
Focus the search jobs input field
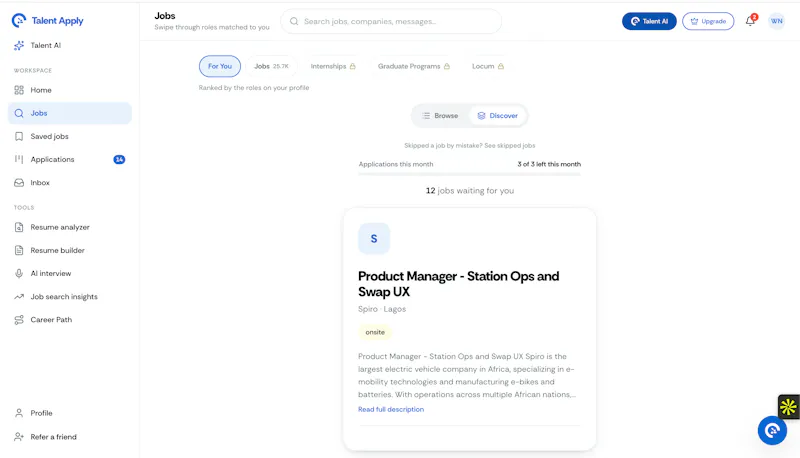coord(391,21)
